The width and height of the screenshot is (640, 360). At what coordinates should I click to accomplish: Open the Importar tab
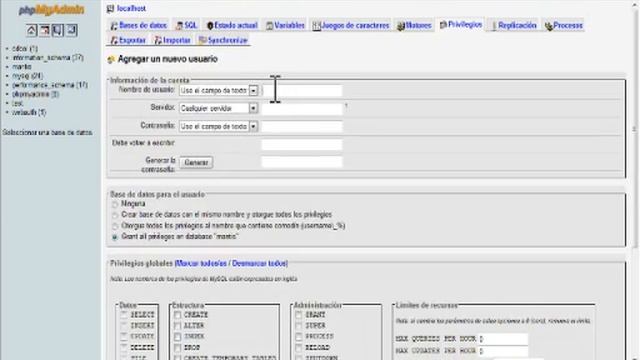pyautogui.click(x=172, y=40)
